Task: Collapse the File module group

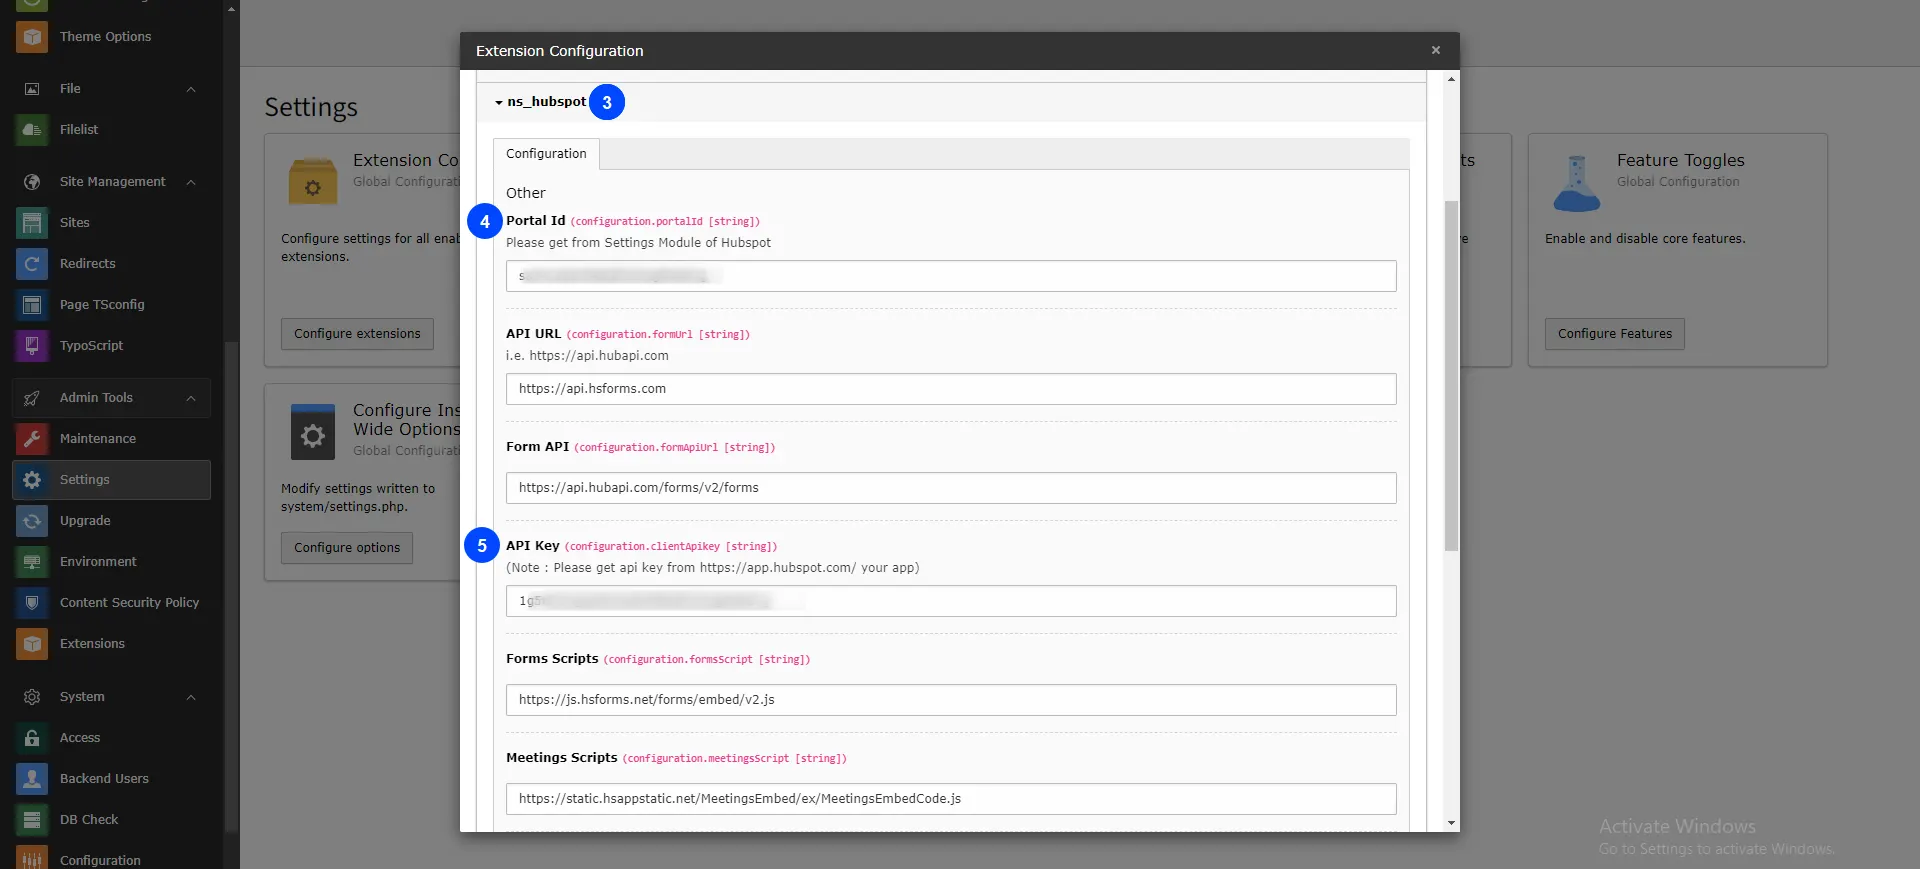Action: [x=191, y=89]
